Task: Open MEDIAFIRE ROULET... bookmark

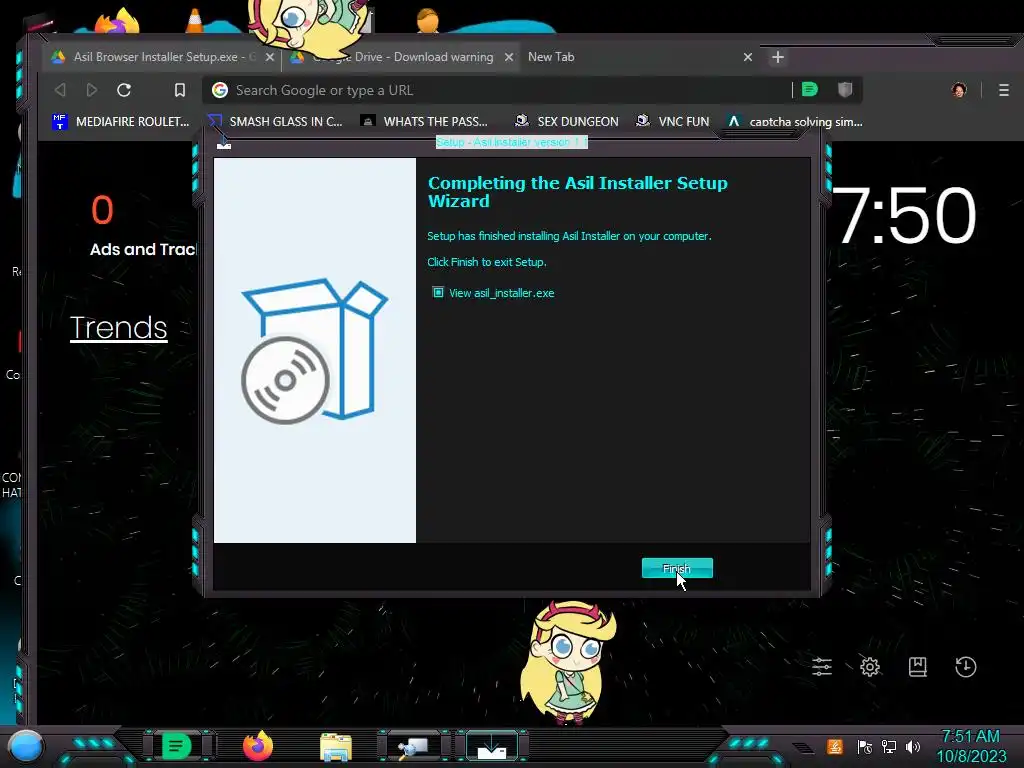Action: pos(121,121)
